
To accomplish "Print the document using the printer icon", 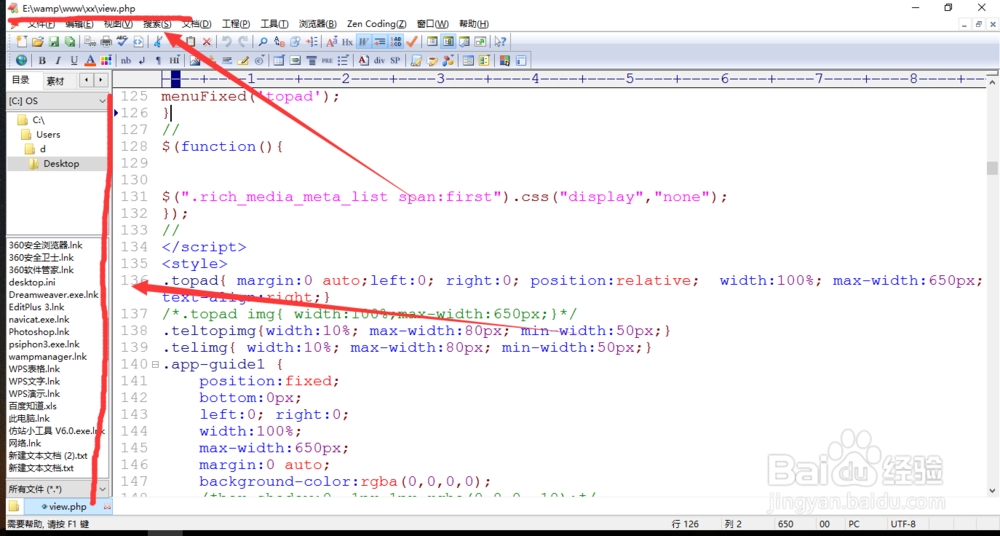I will coord(106,41).
